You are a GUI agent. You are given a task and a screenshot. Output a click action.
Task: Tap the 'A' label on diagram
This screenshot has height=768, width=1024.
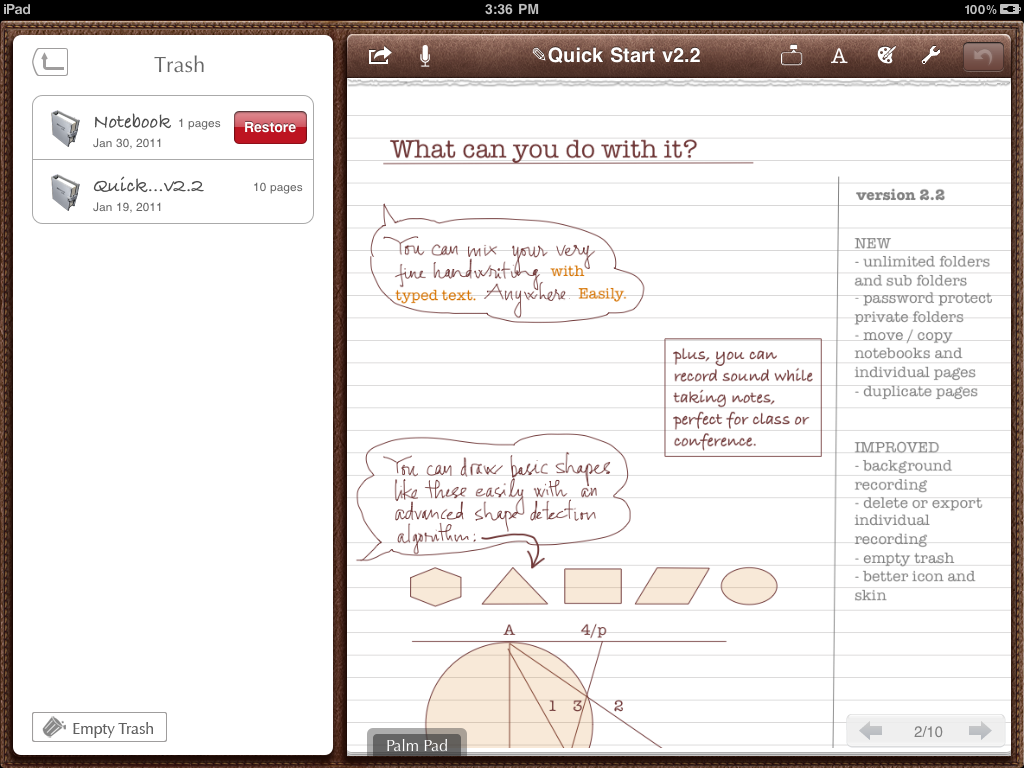coord(509,630)
